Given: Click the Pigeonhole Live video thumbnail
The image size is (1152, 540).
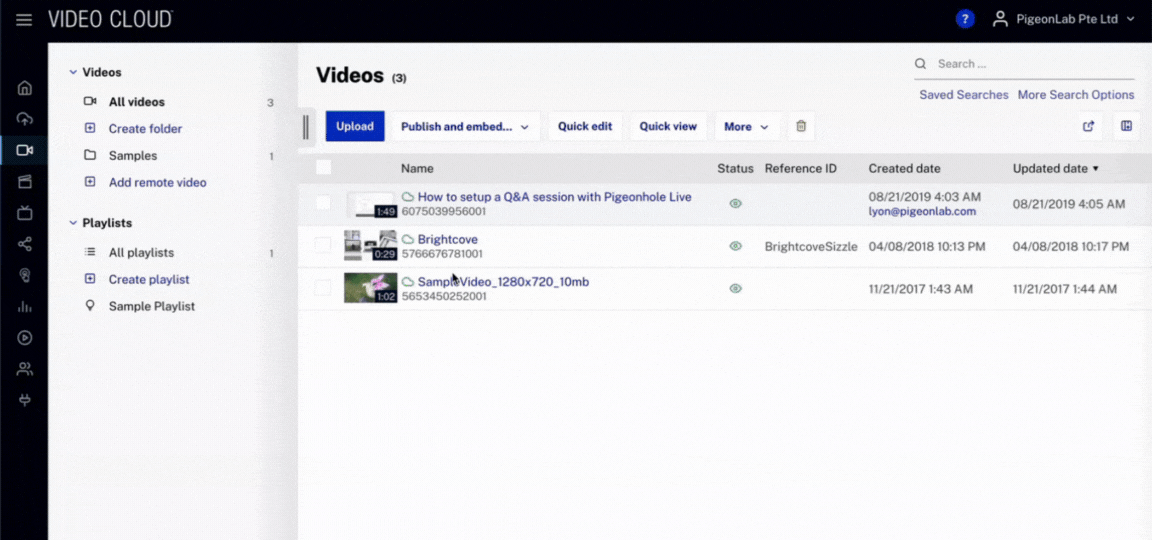Looking at the screenshot, I should pyautogui.click(x=372, y=204).
